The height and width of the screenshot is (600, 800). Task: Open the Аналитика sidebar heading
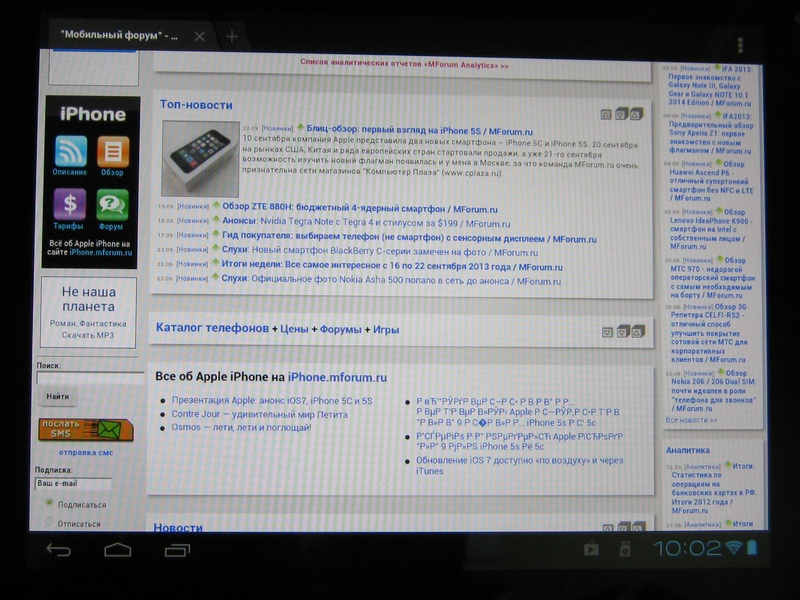click(688, 451)
